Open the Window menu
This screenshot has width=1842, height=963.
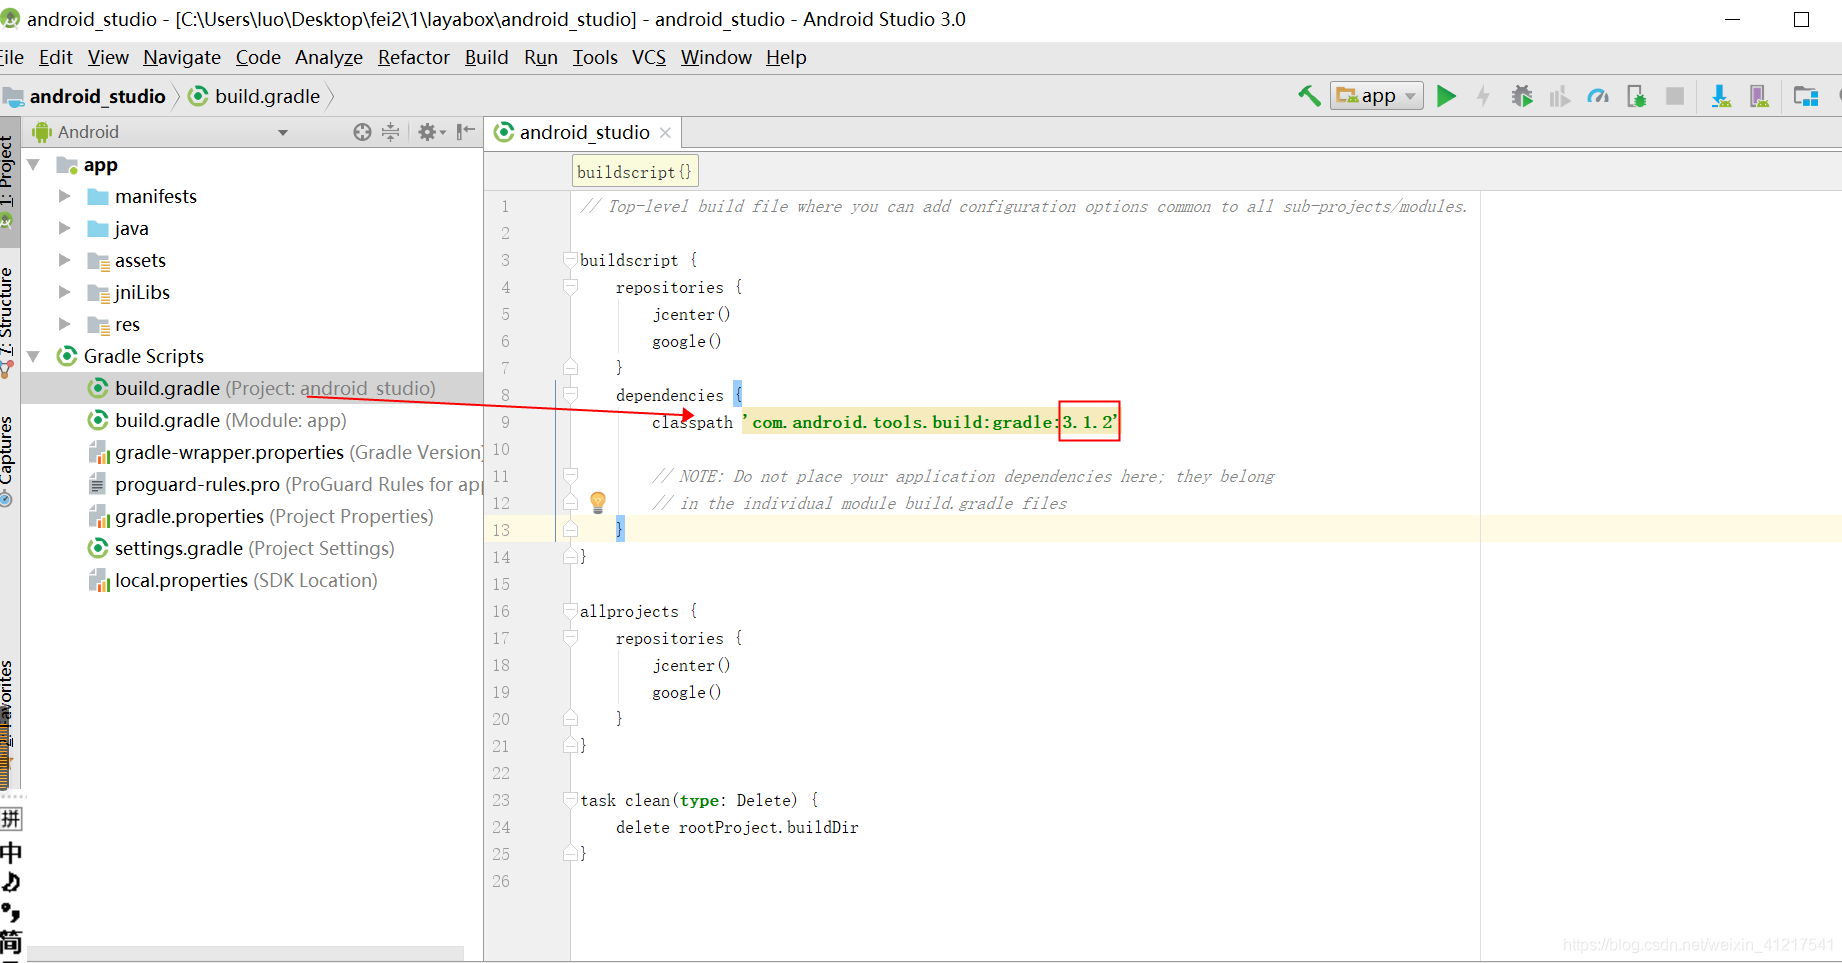click(716, 57)
